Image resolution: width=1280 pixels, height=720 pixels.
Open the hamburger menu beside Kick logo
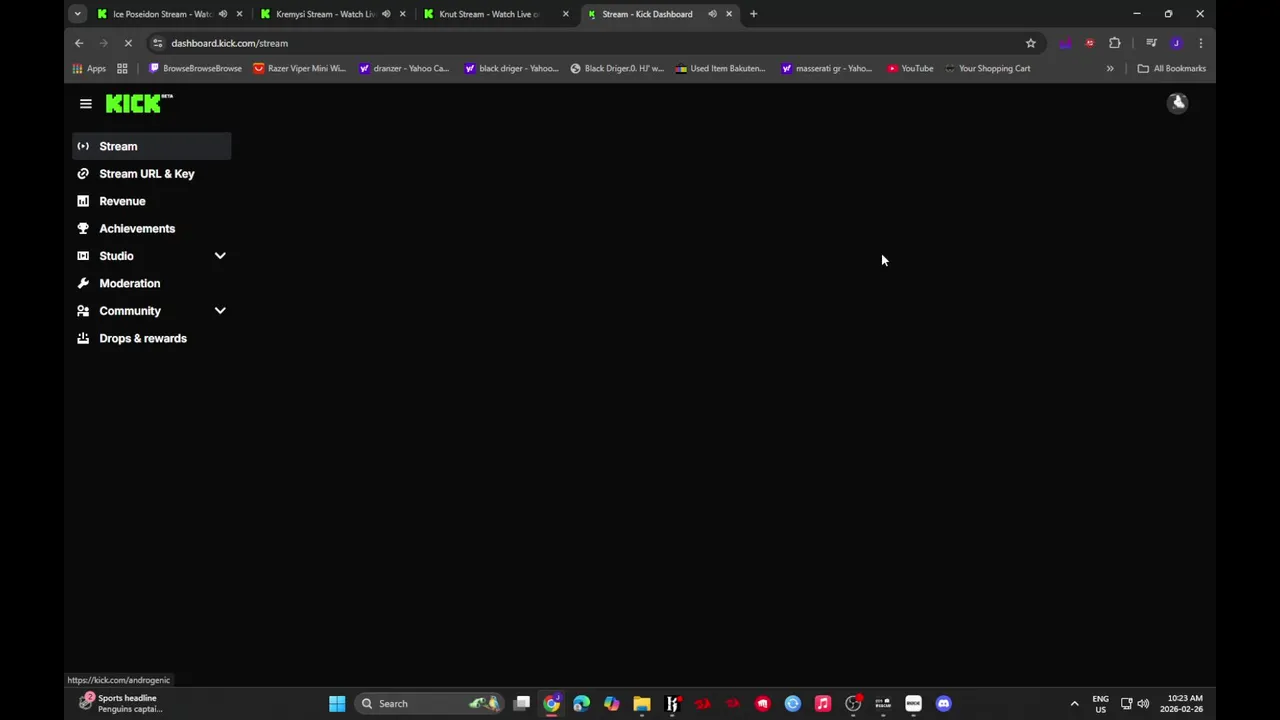tap(86, 104)
